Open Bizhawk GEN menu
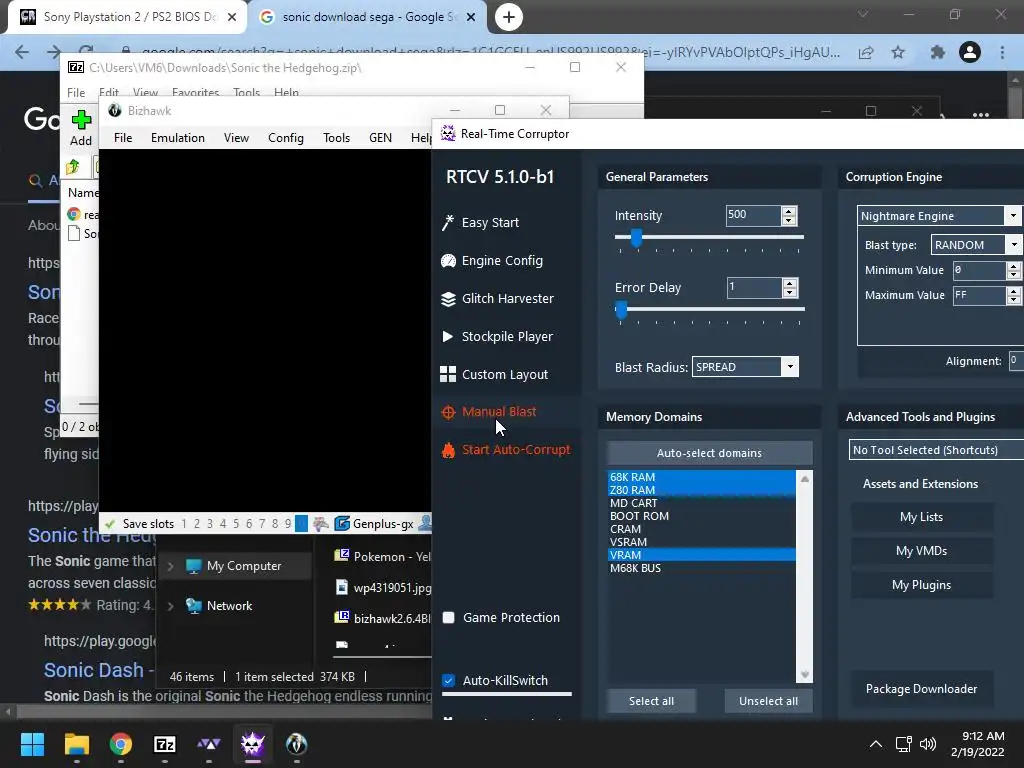The width and height of the screenshot is (1024, 768). [380, 138]
